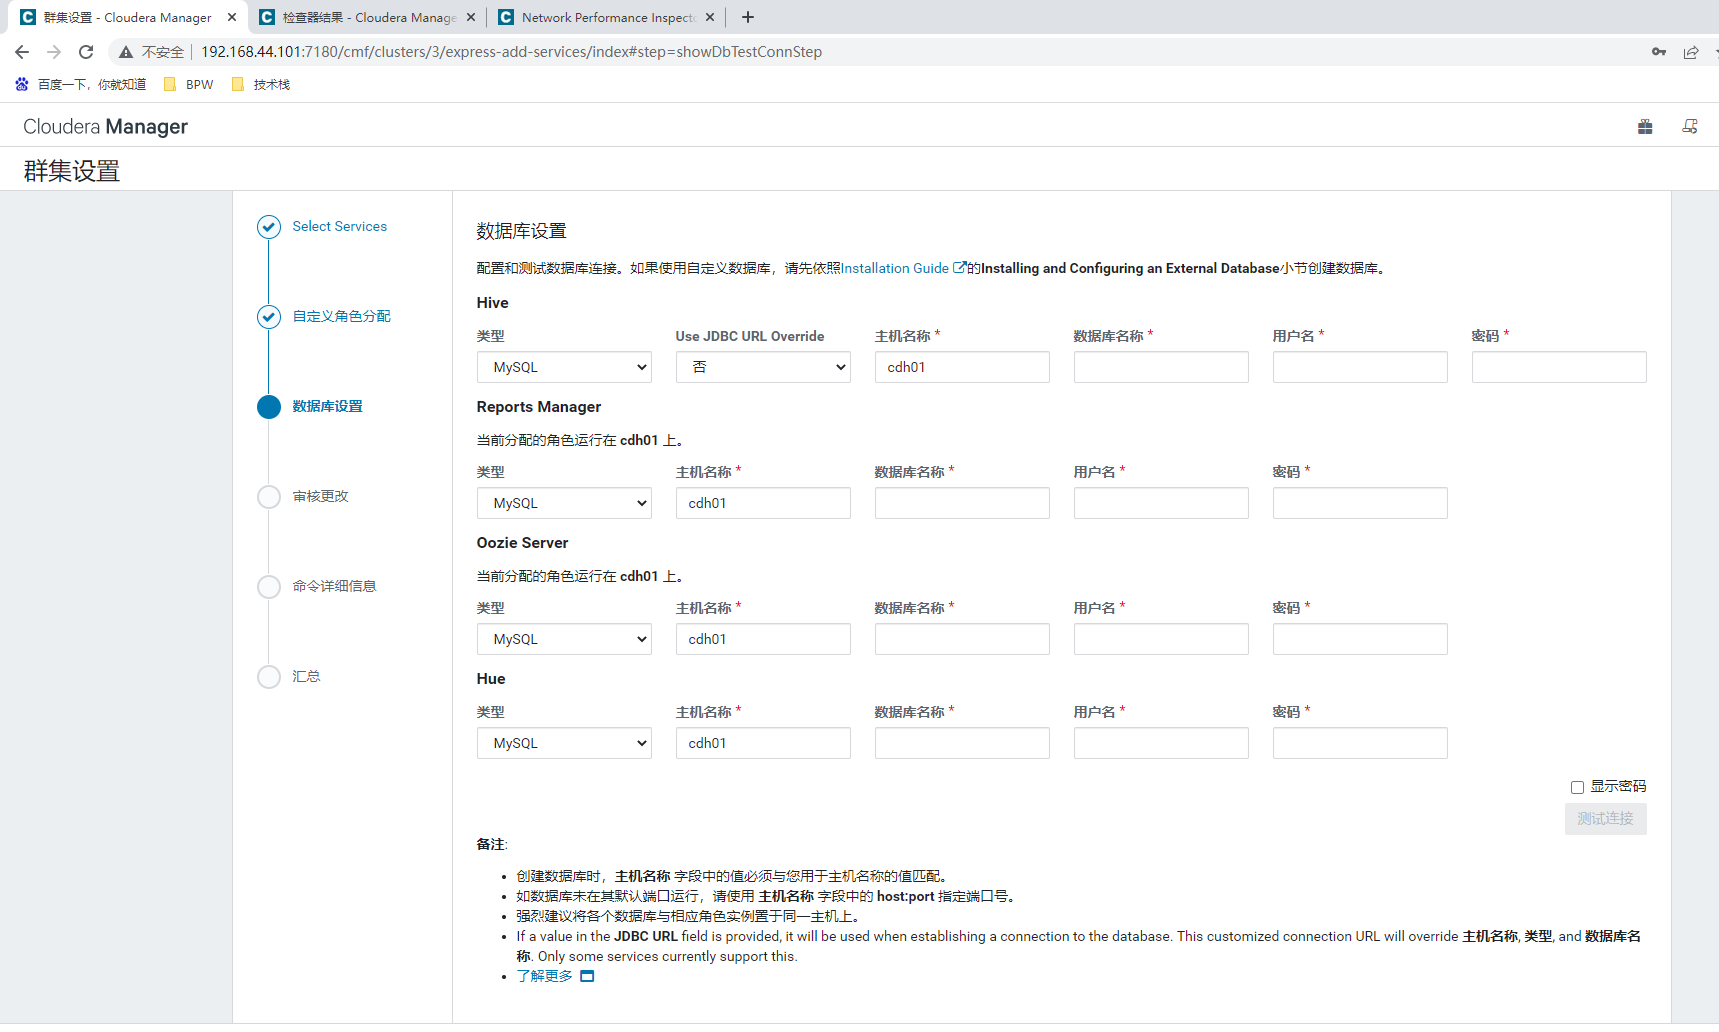
Task: Click the new-window icon beside 了解更多
Action: click(x=587, y=976)
